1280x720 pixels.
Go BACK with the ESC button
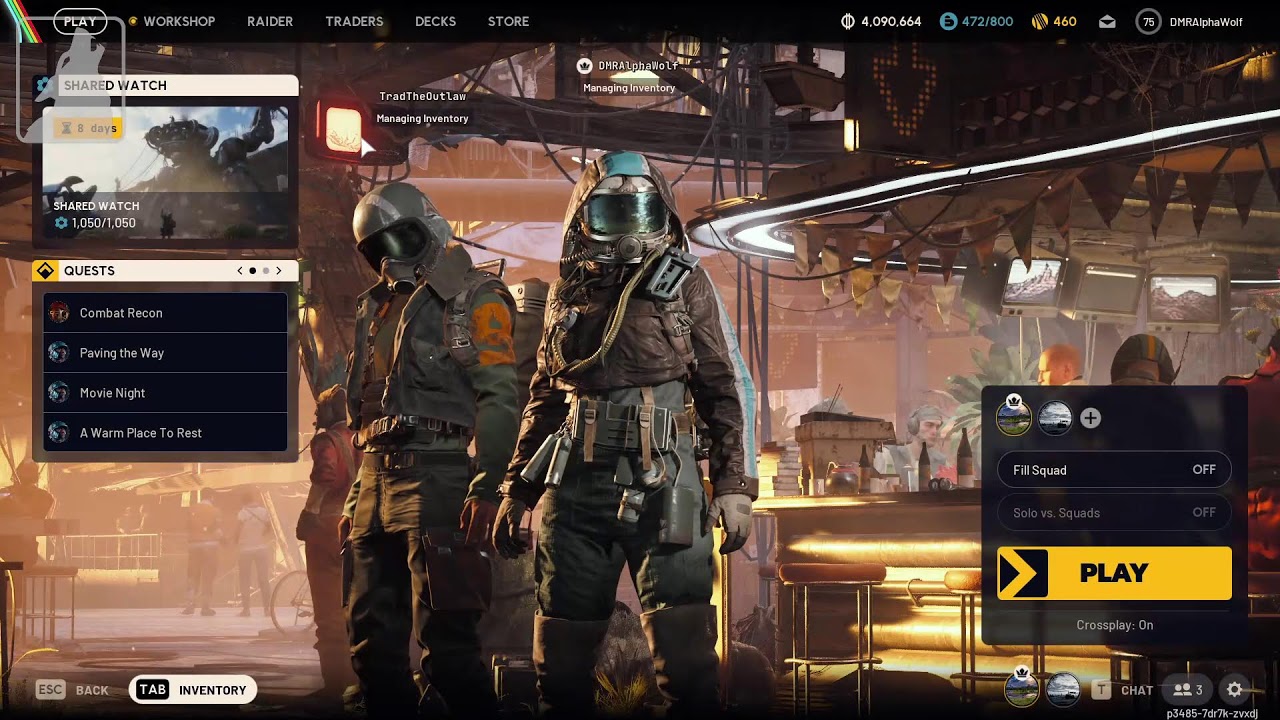tap(72, 690)
